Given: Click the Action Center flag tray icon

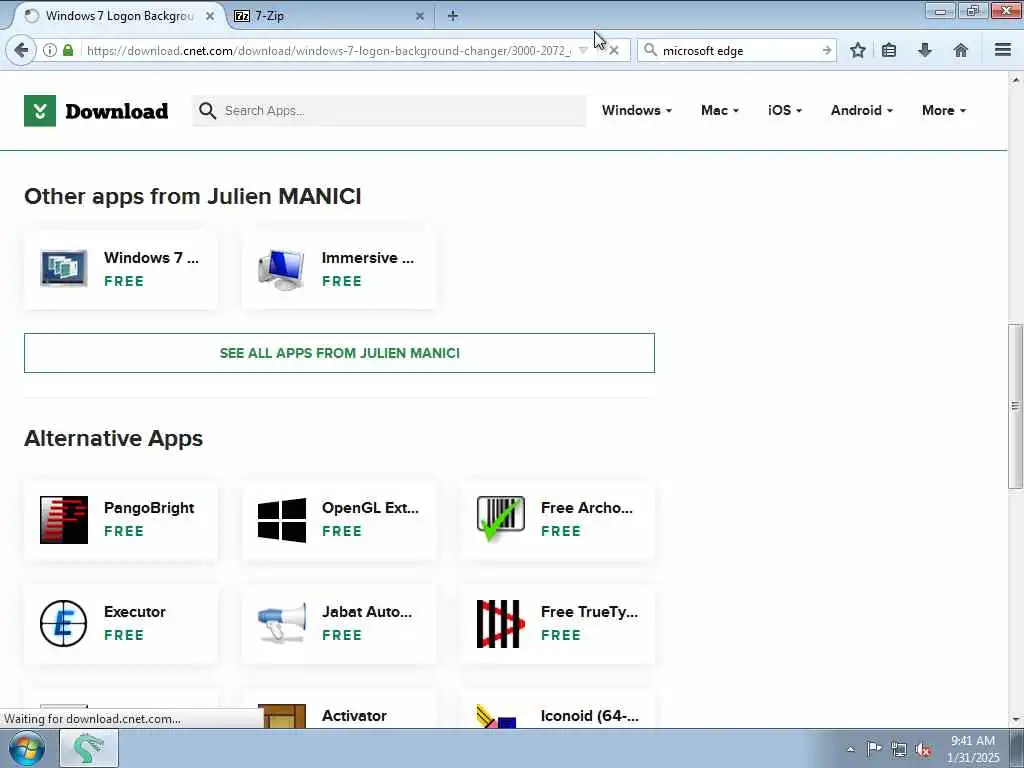Looking at the screenshot, I should tap(874, 748).
